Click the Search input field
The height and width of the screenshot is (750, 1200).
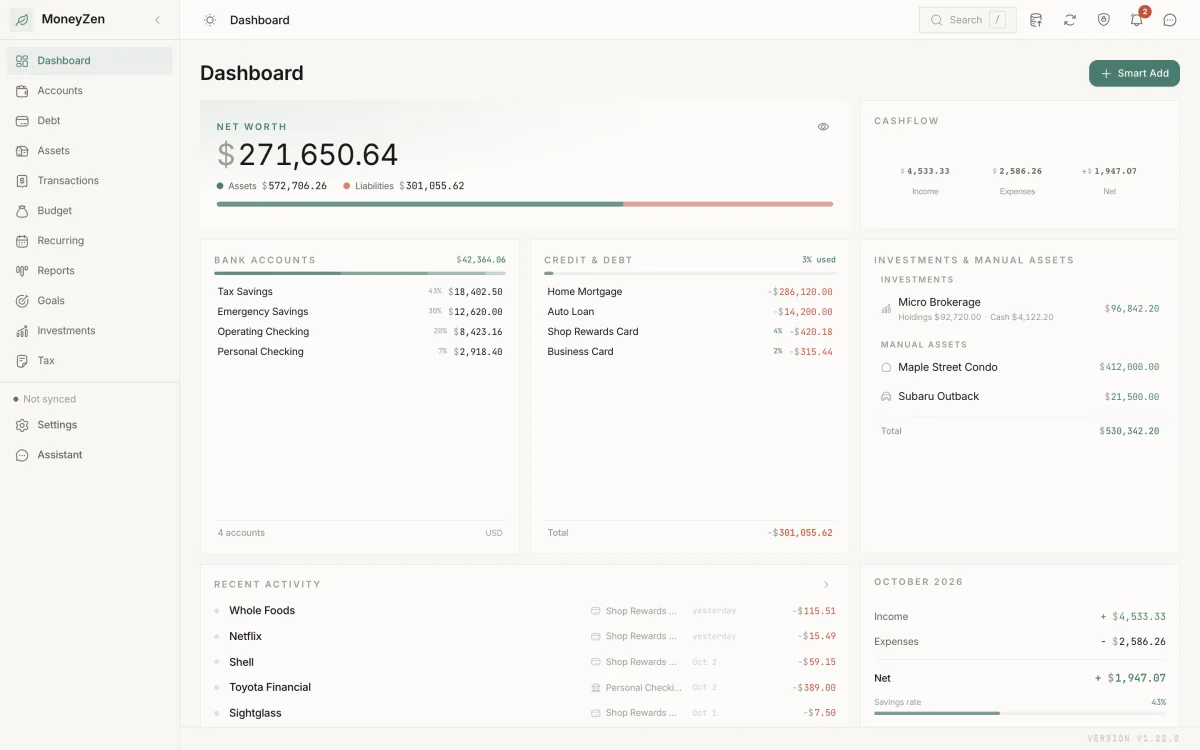point(967,20)
